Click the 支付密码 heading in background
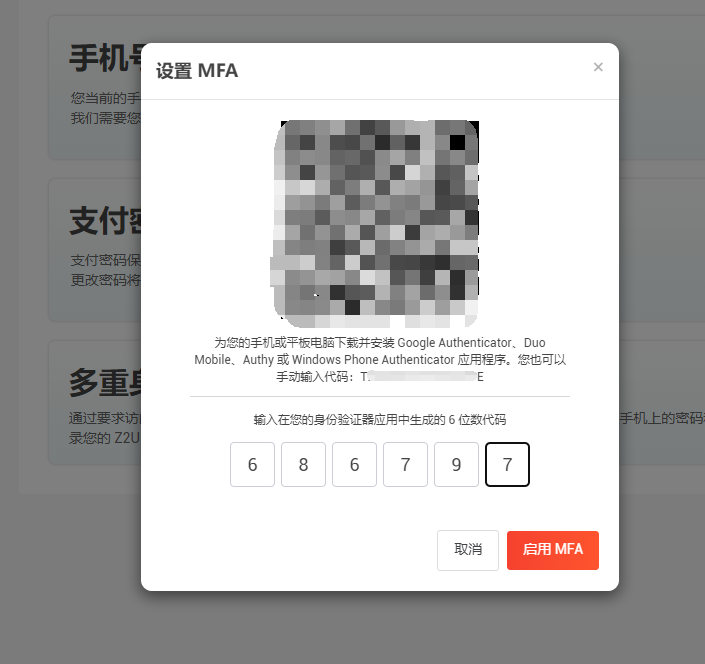Viewport: 705px width, 664px height. [x=105, y=221]
